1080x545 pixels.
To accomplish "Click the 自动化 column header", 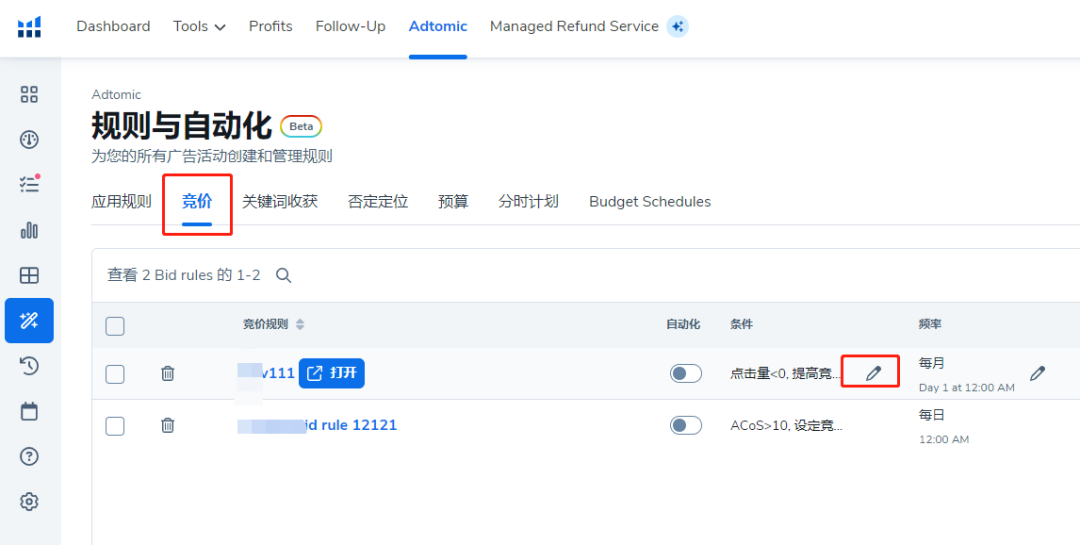I will tap(683, 325).
